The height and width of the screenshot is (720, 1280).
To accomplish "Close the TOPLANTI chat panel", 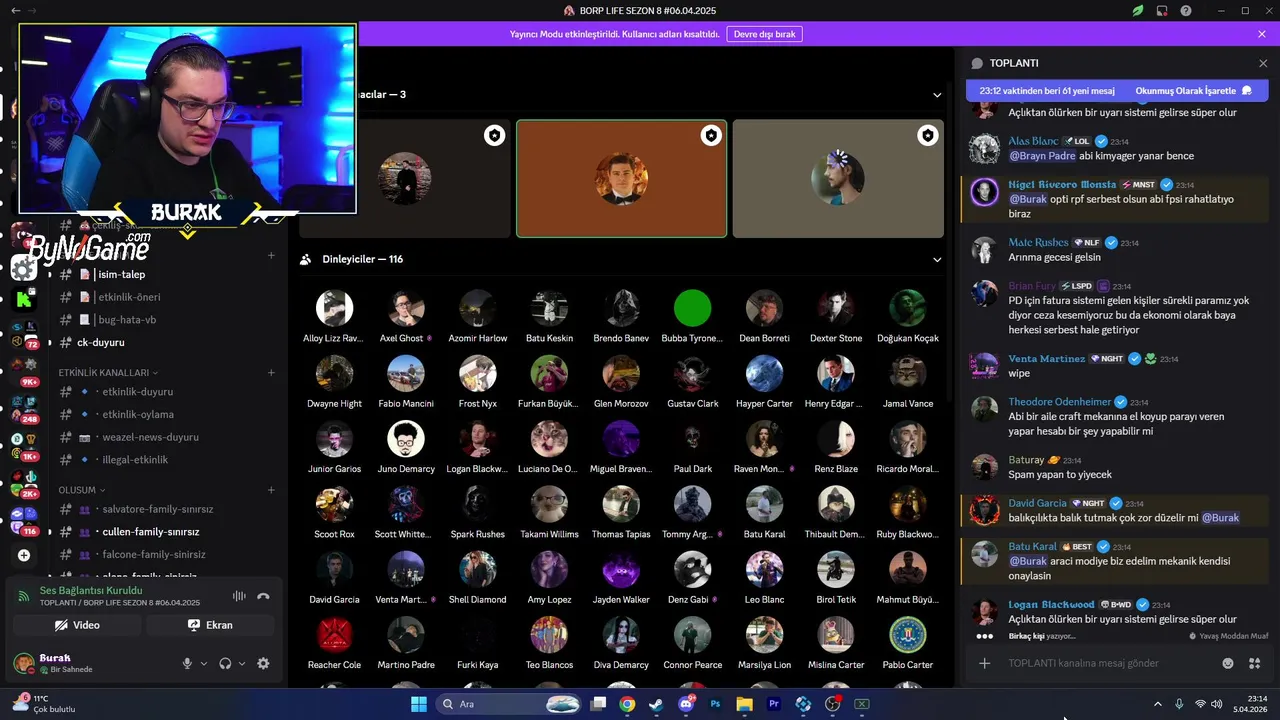I will pyautogui.click(x=1263, y=63).
